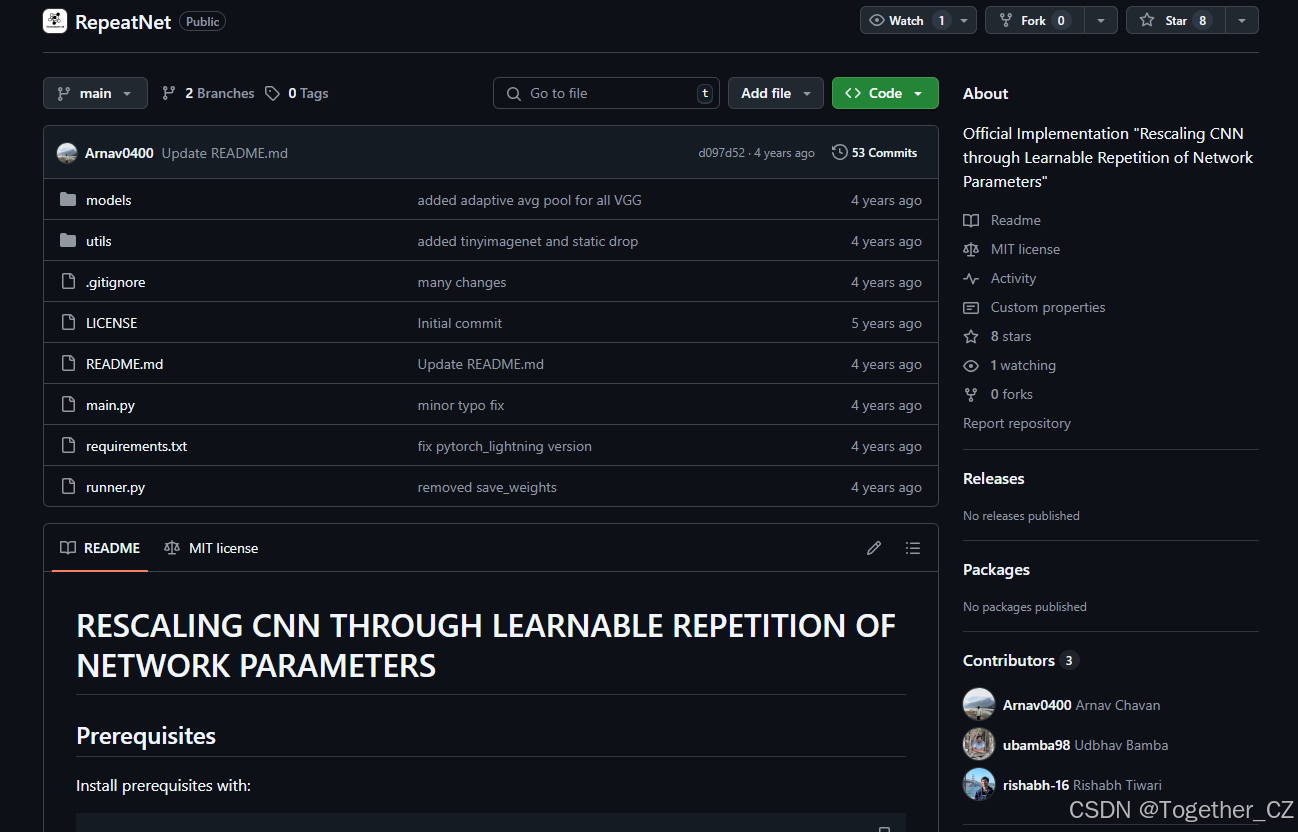Click the ubamba98 contributor avatar
This screenshot has width=1298, height=832.
979,744
